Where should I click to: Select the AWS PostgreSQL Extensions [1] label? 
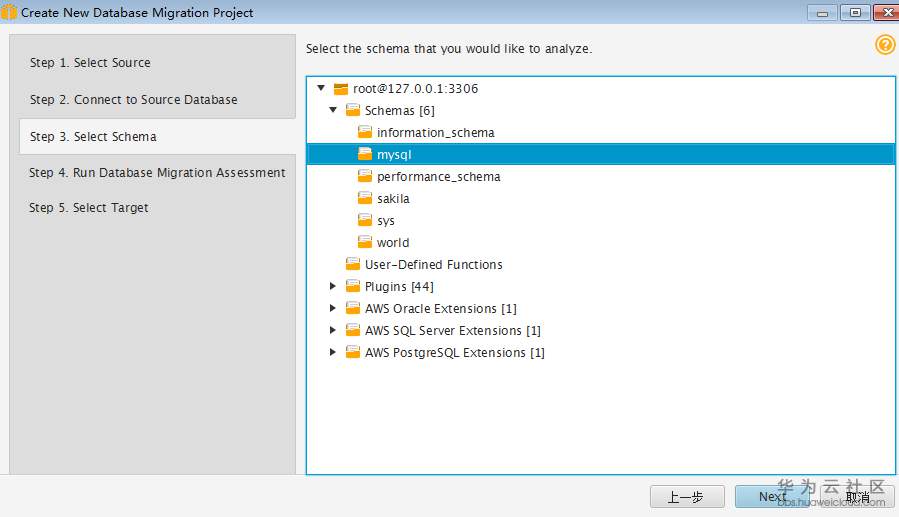[455, 352]
